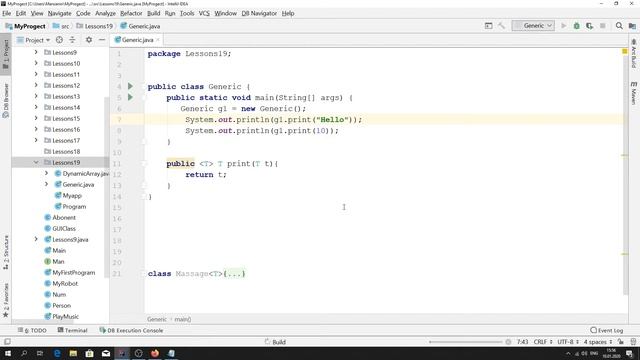This screenshot has width=640, height=360.
Task: Open the Project view selector dropdown
Action: [33, 40]
